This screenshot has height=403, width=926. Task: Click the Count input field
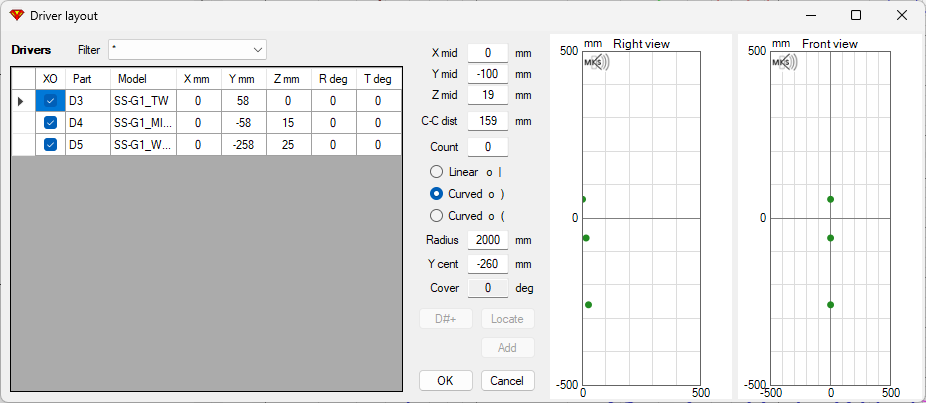[488, 147]
